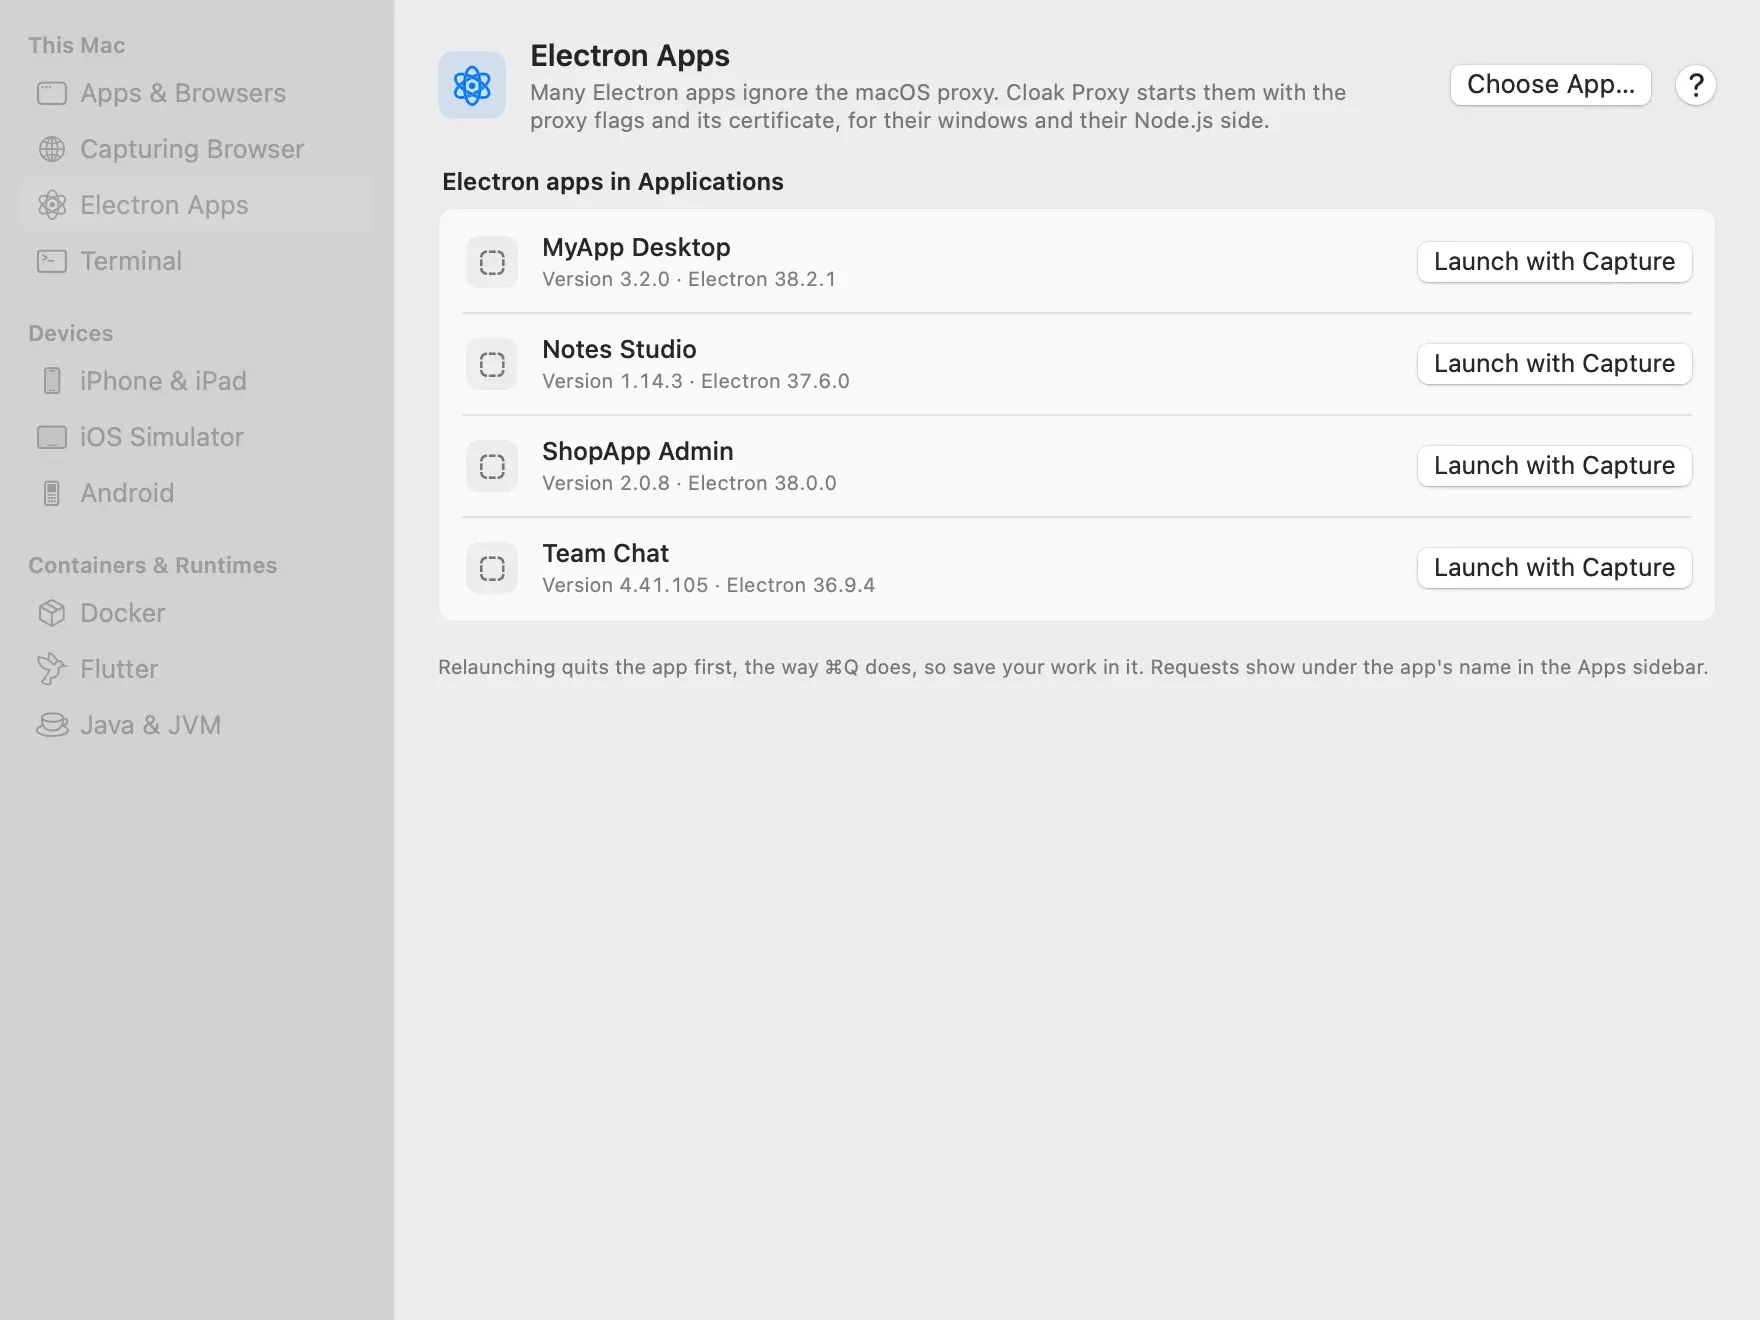
Task: Click the 'Team Chat' app name
Action: click(x=605, y=553)
